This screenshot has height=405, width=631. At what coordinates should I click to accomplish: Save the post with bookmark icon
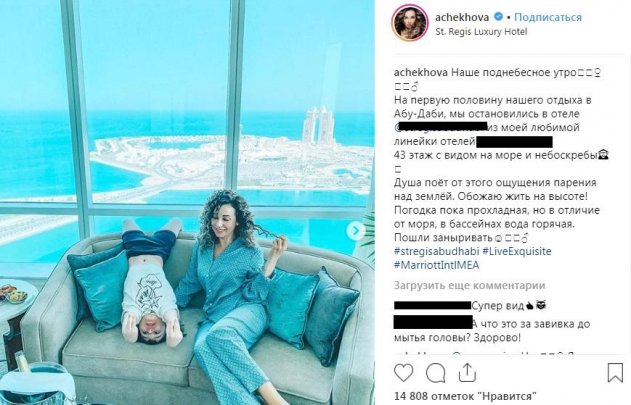click(x=615, y=372)
